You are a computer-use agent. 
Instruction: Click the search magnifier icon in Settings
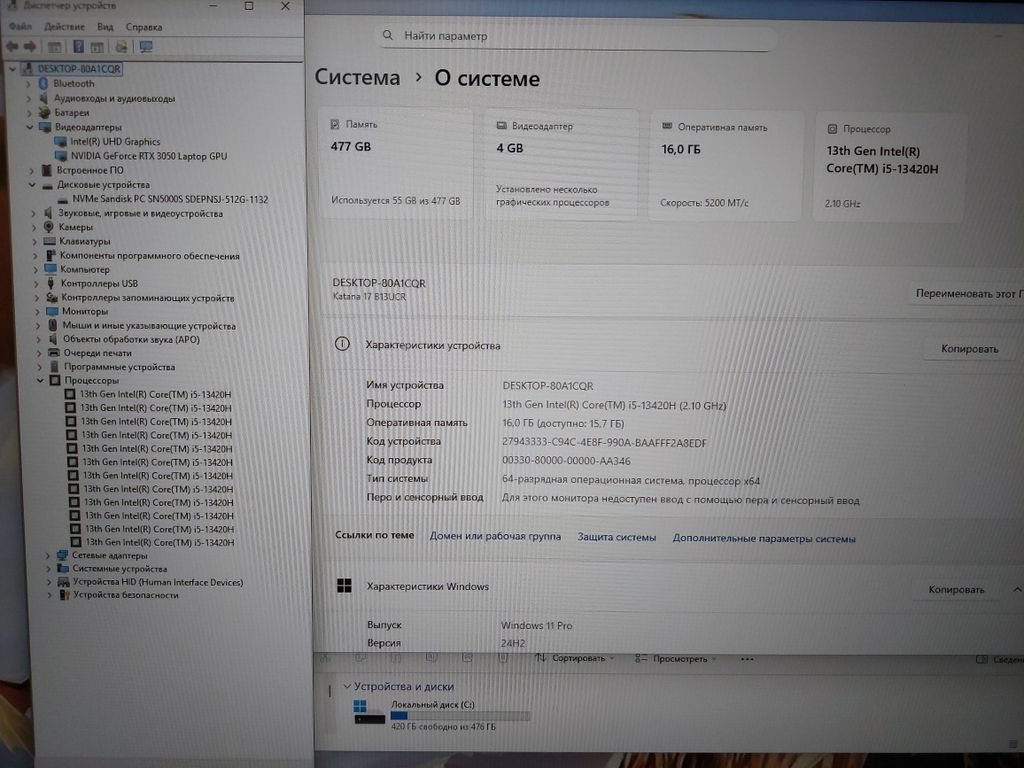tap(389, 36)
